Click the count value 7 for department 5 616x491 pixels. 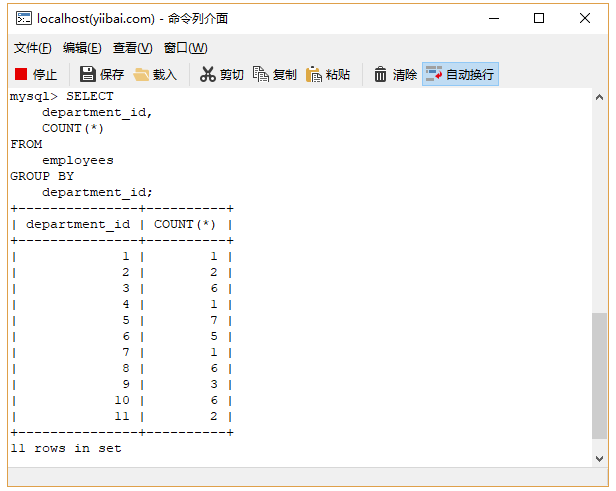[214, 321]
